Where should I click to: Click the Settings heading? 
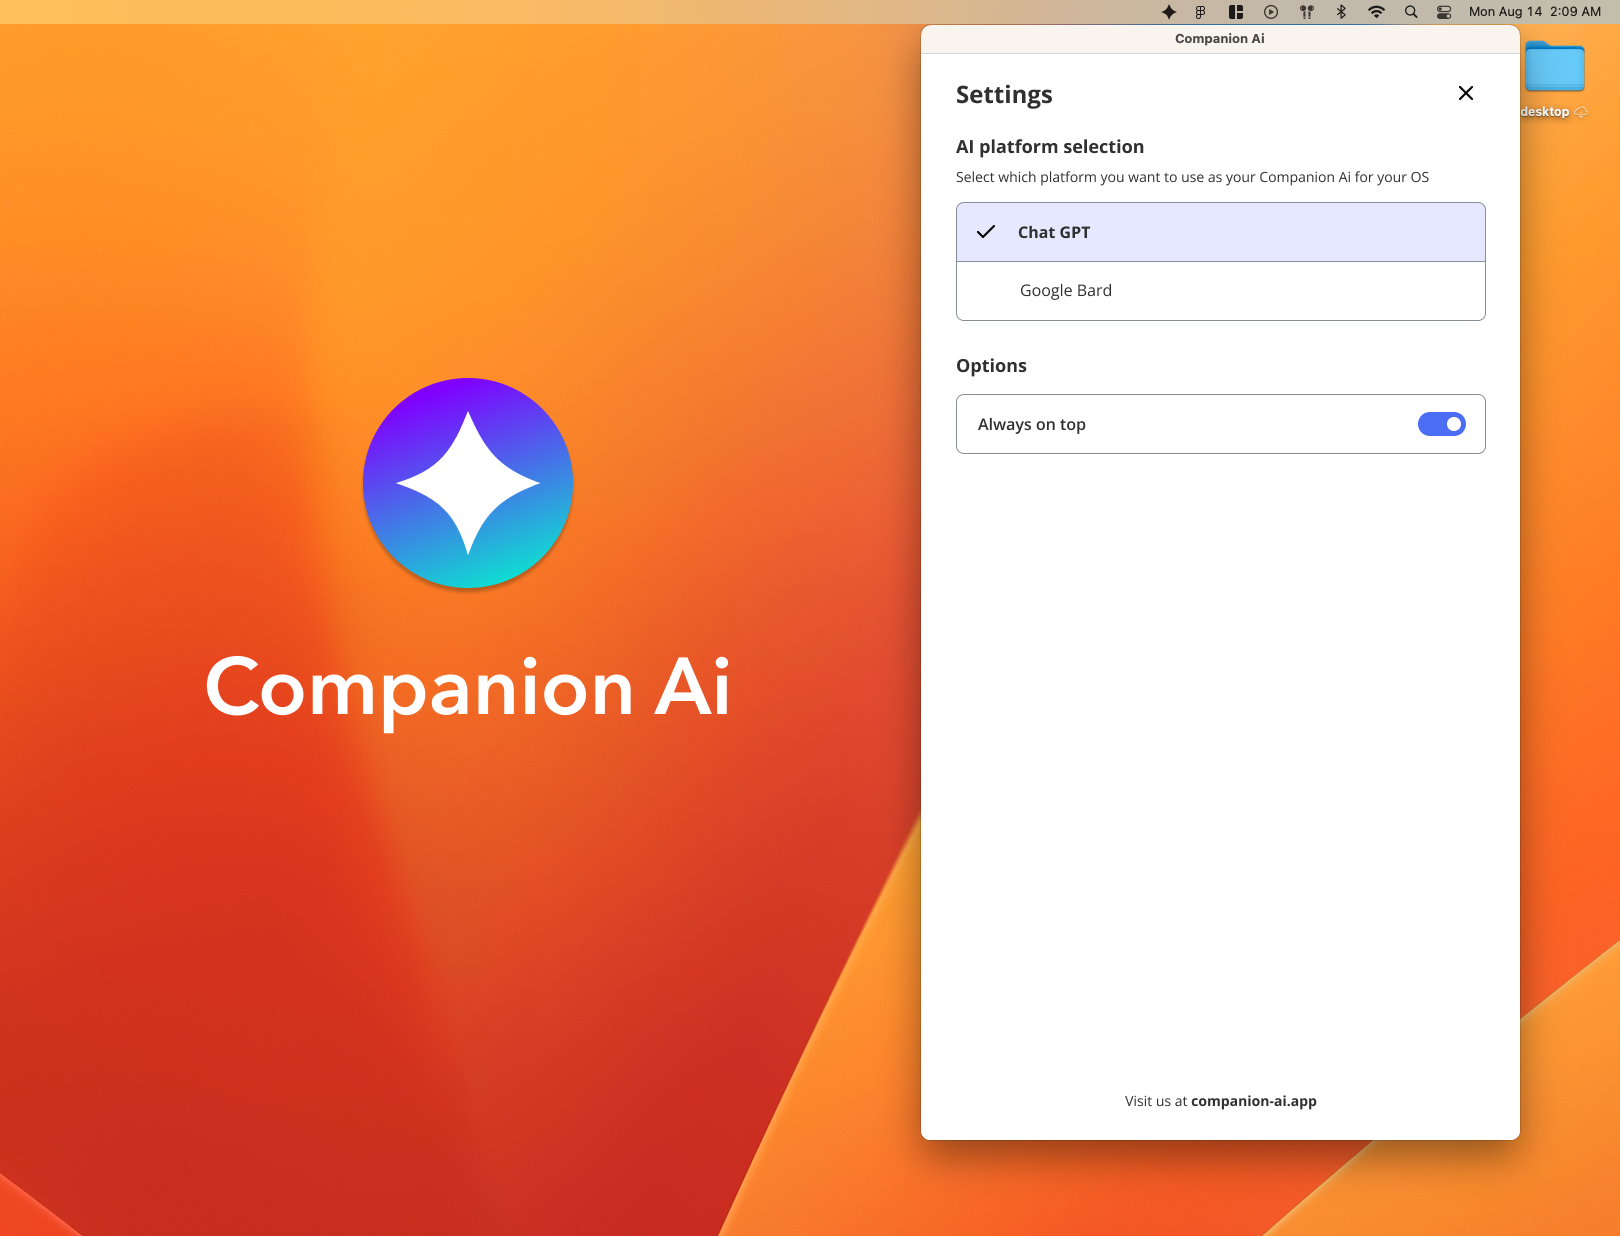pyautogui.click(x=1004, y=95)
